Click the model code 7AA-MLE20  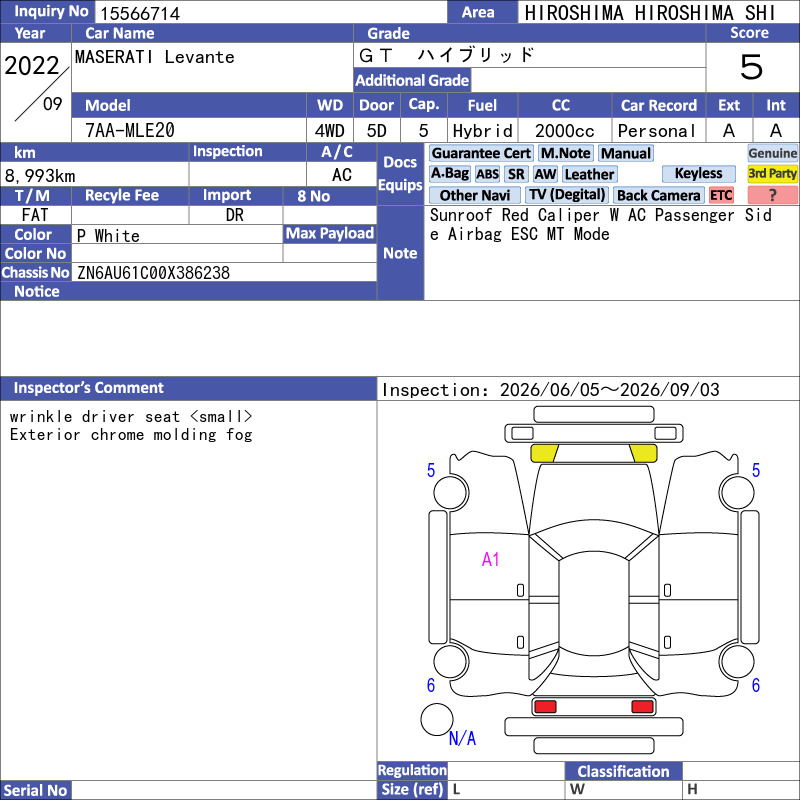coord(130,131)
